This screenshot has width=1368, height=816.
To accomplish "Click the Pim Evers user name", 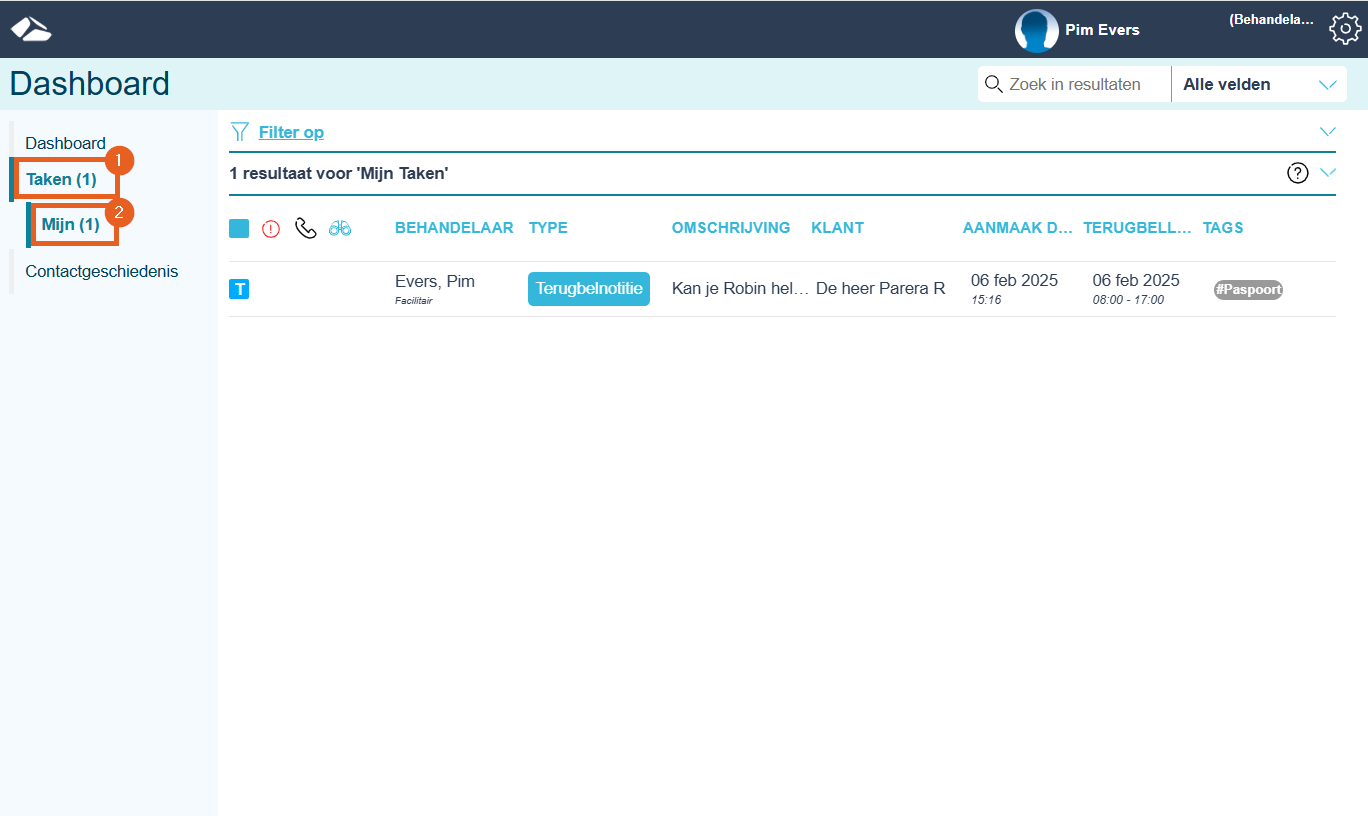I will [x=1102, y=30].
